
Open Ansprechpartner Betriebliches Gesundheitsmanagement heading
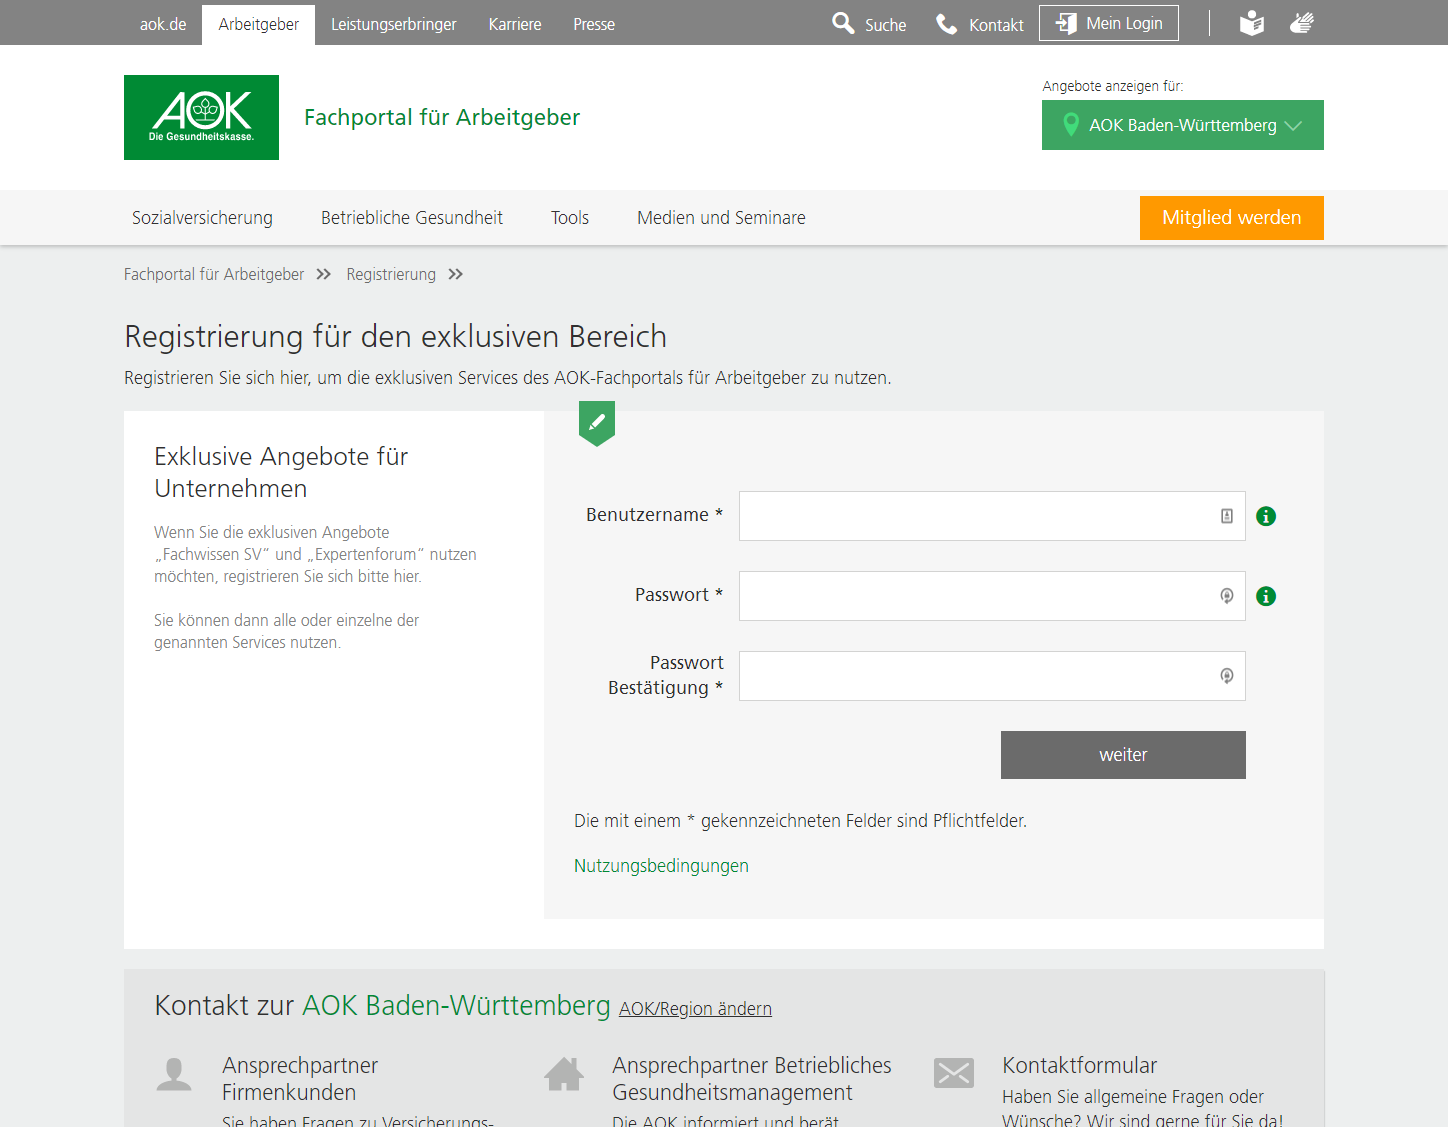click(752, 1079)
